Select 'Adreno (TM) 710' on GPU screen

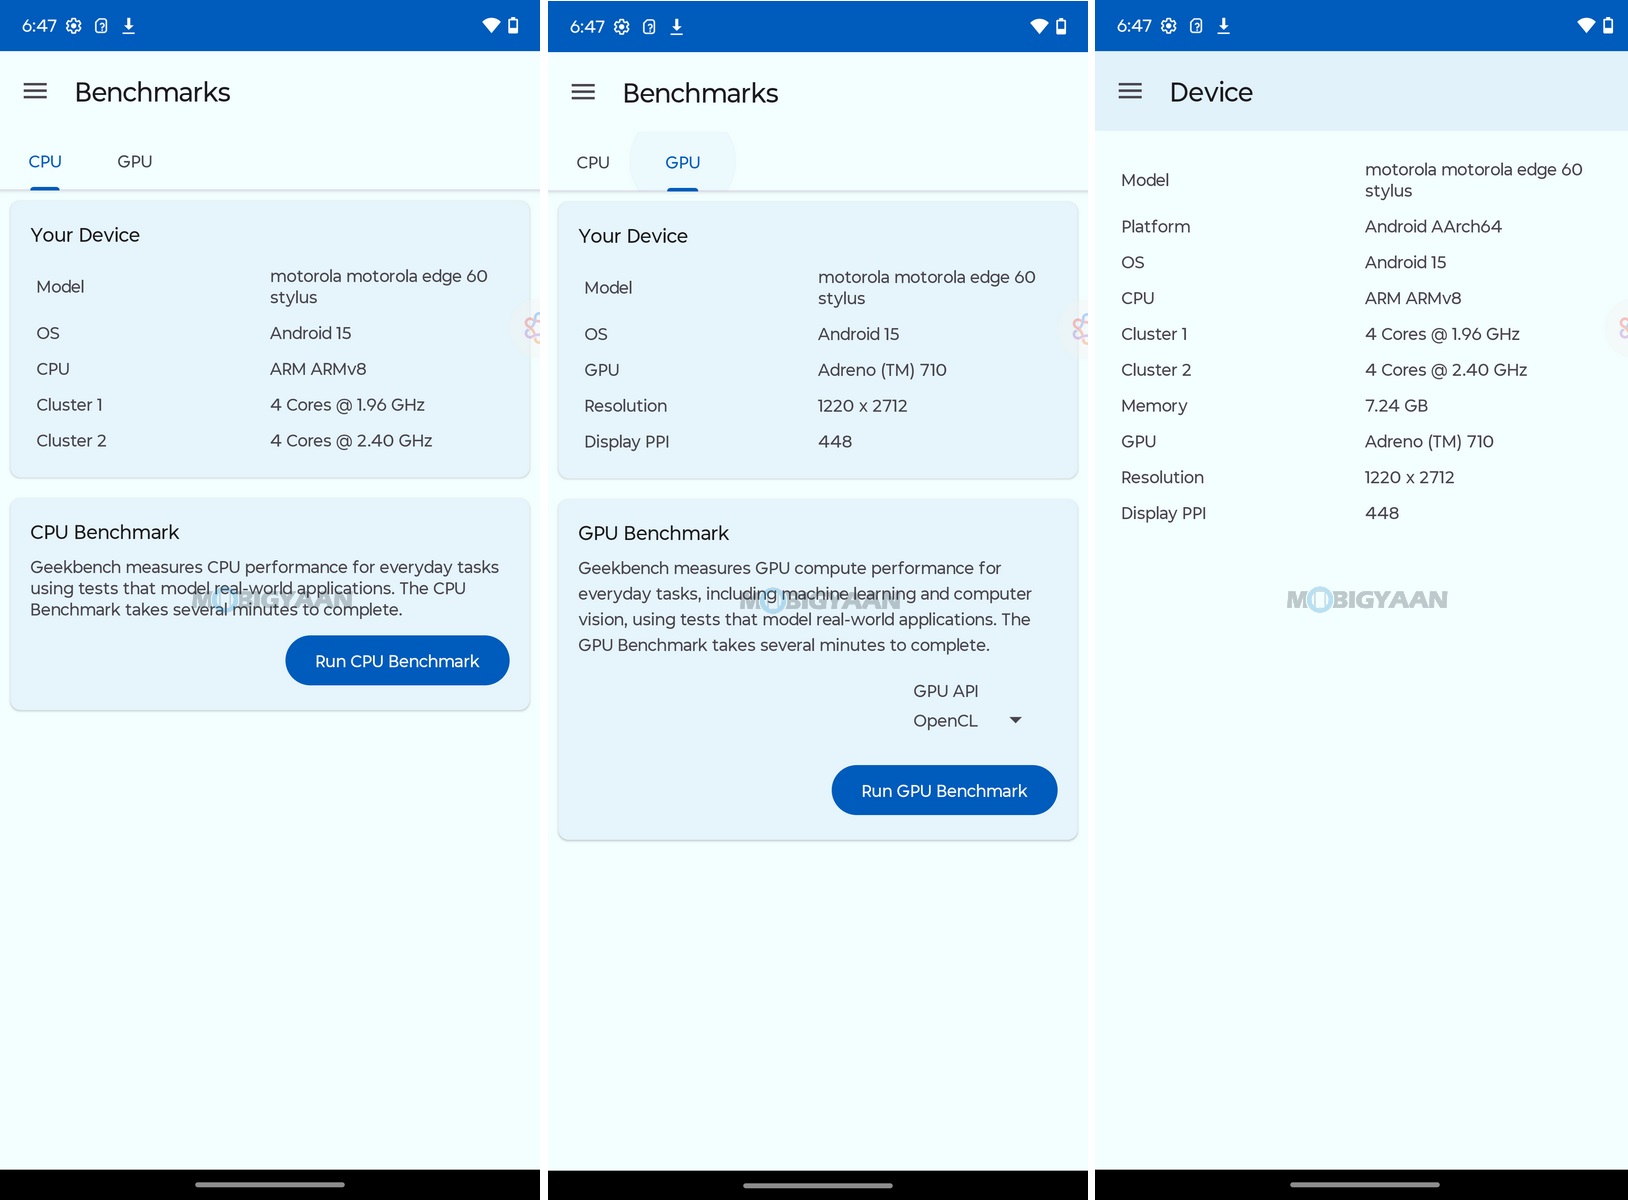point(882,370)
